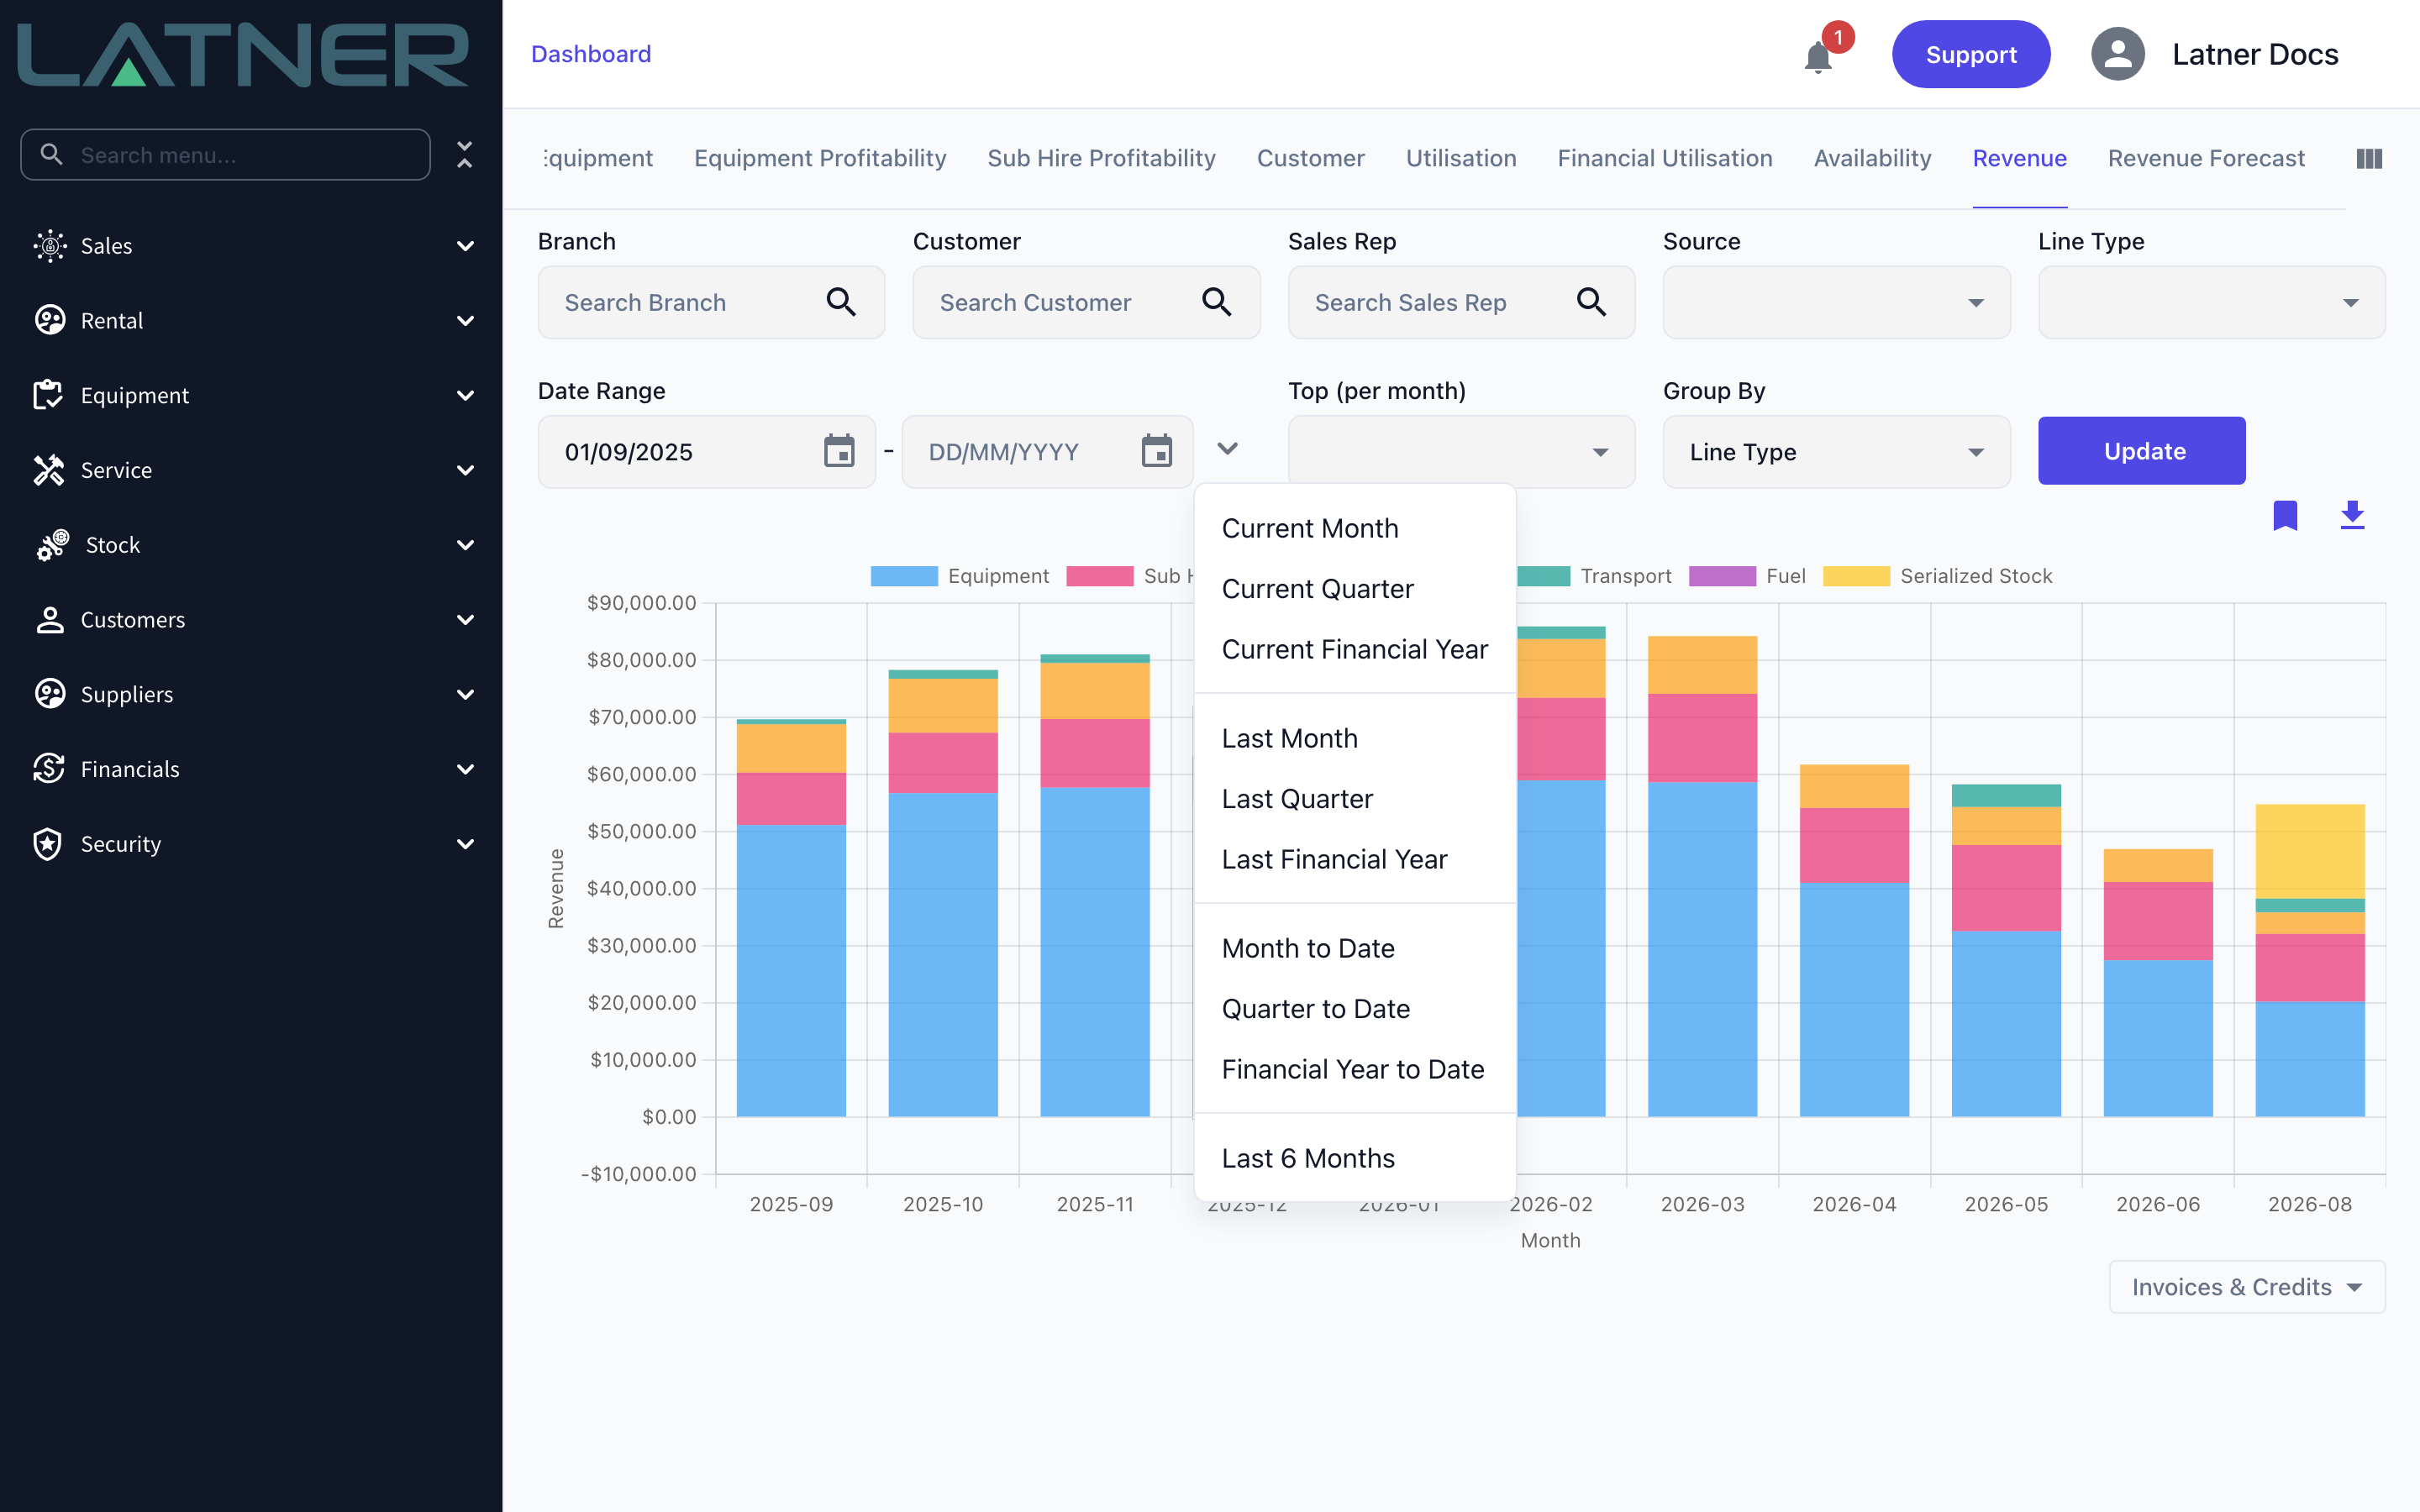Download the revenue chart

coord(2352,516)
